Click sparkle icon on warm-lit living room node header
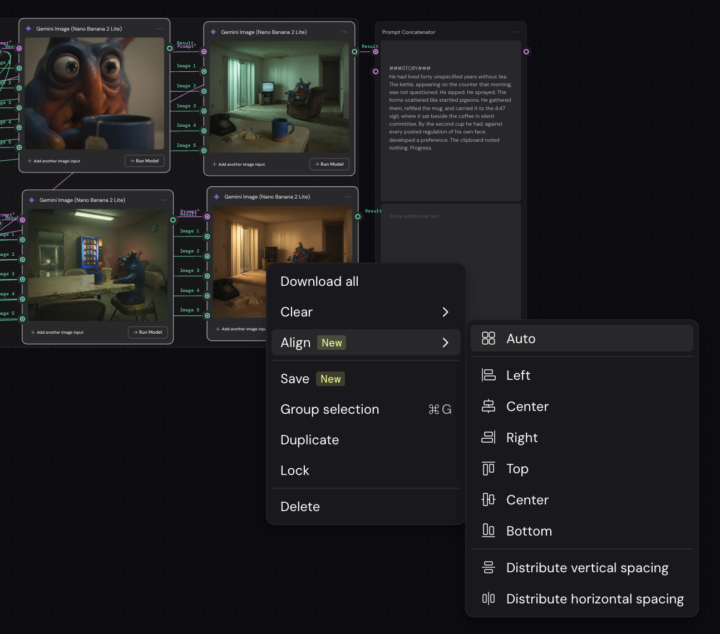This screenshot has height=634, width=720. [217, 196]
